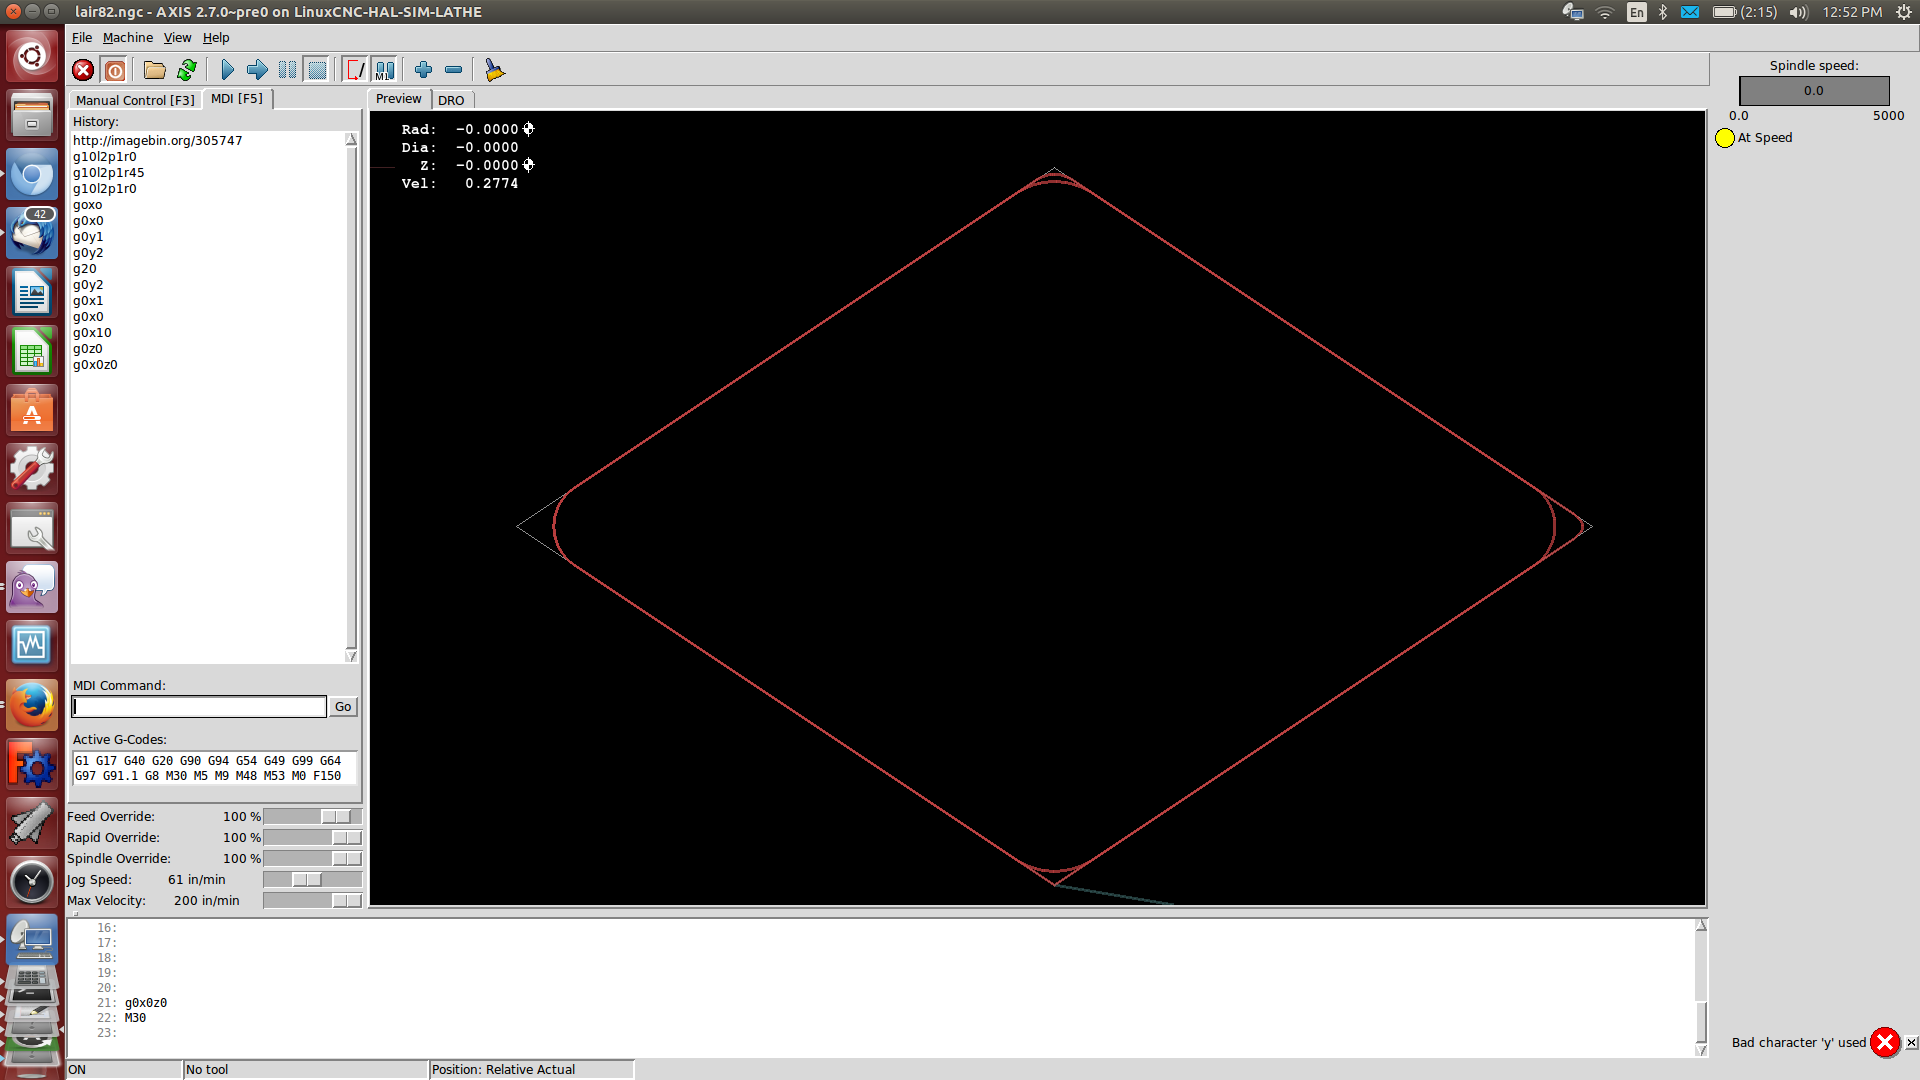Open the Help menu
The image size is (1920, 1080).
click(x=216, y=38)
